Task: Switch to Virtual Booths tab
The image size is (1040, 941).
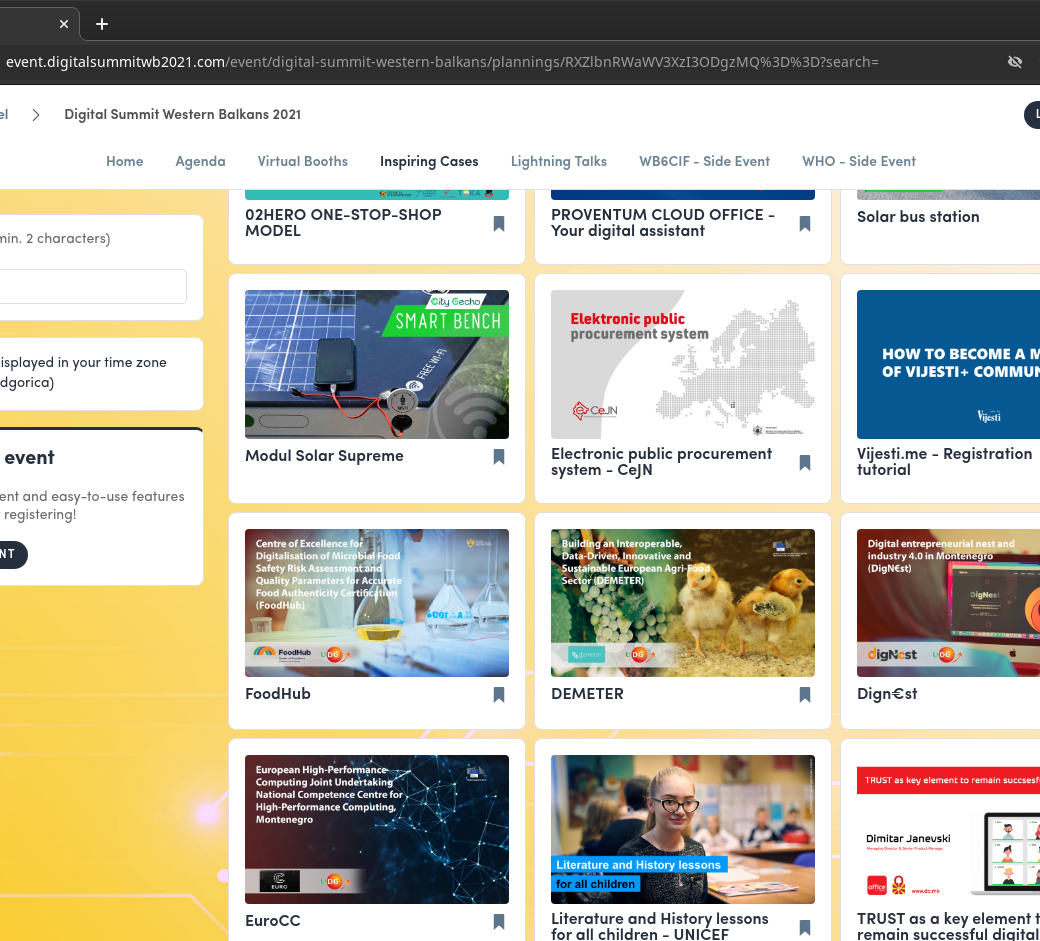Action: [x=302, y=161]
